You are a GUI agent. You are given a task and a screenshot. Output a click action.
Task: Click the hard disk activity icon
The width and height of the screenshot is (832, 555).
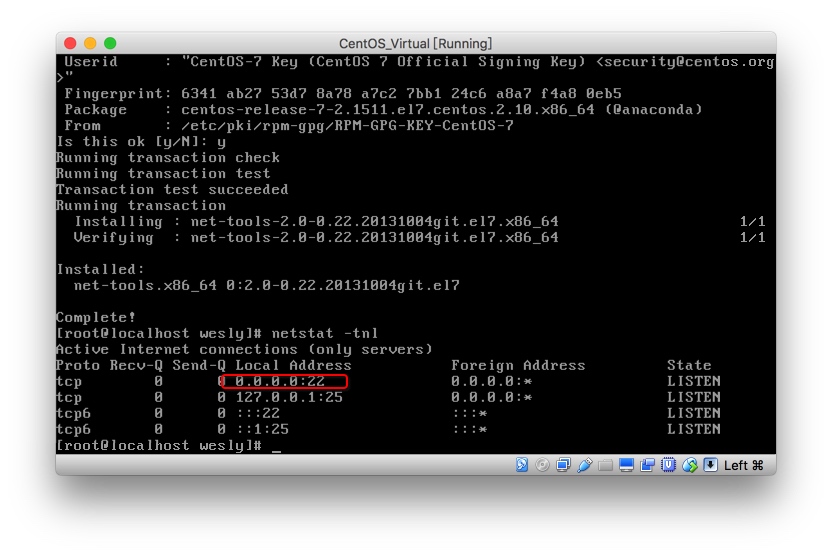(522, 465)
